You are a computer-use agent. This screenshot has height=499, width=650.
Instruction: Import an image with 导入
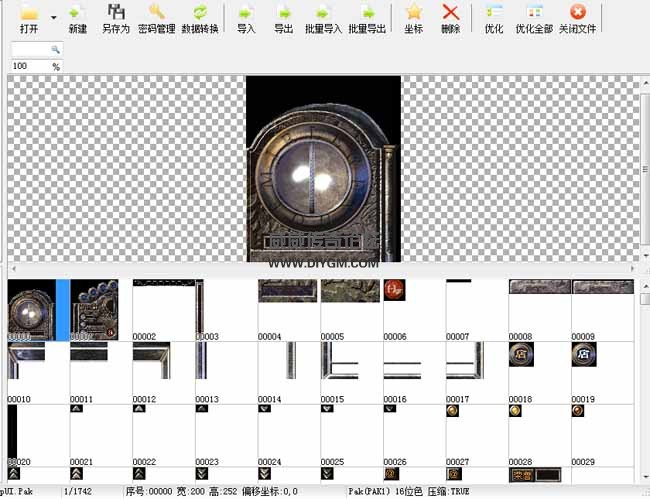(x=246, y=19)
